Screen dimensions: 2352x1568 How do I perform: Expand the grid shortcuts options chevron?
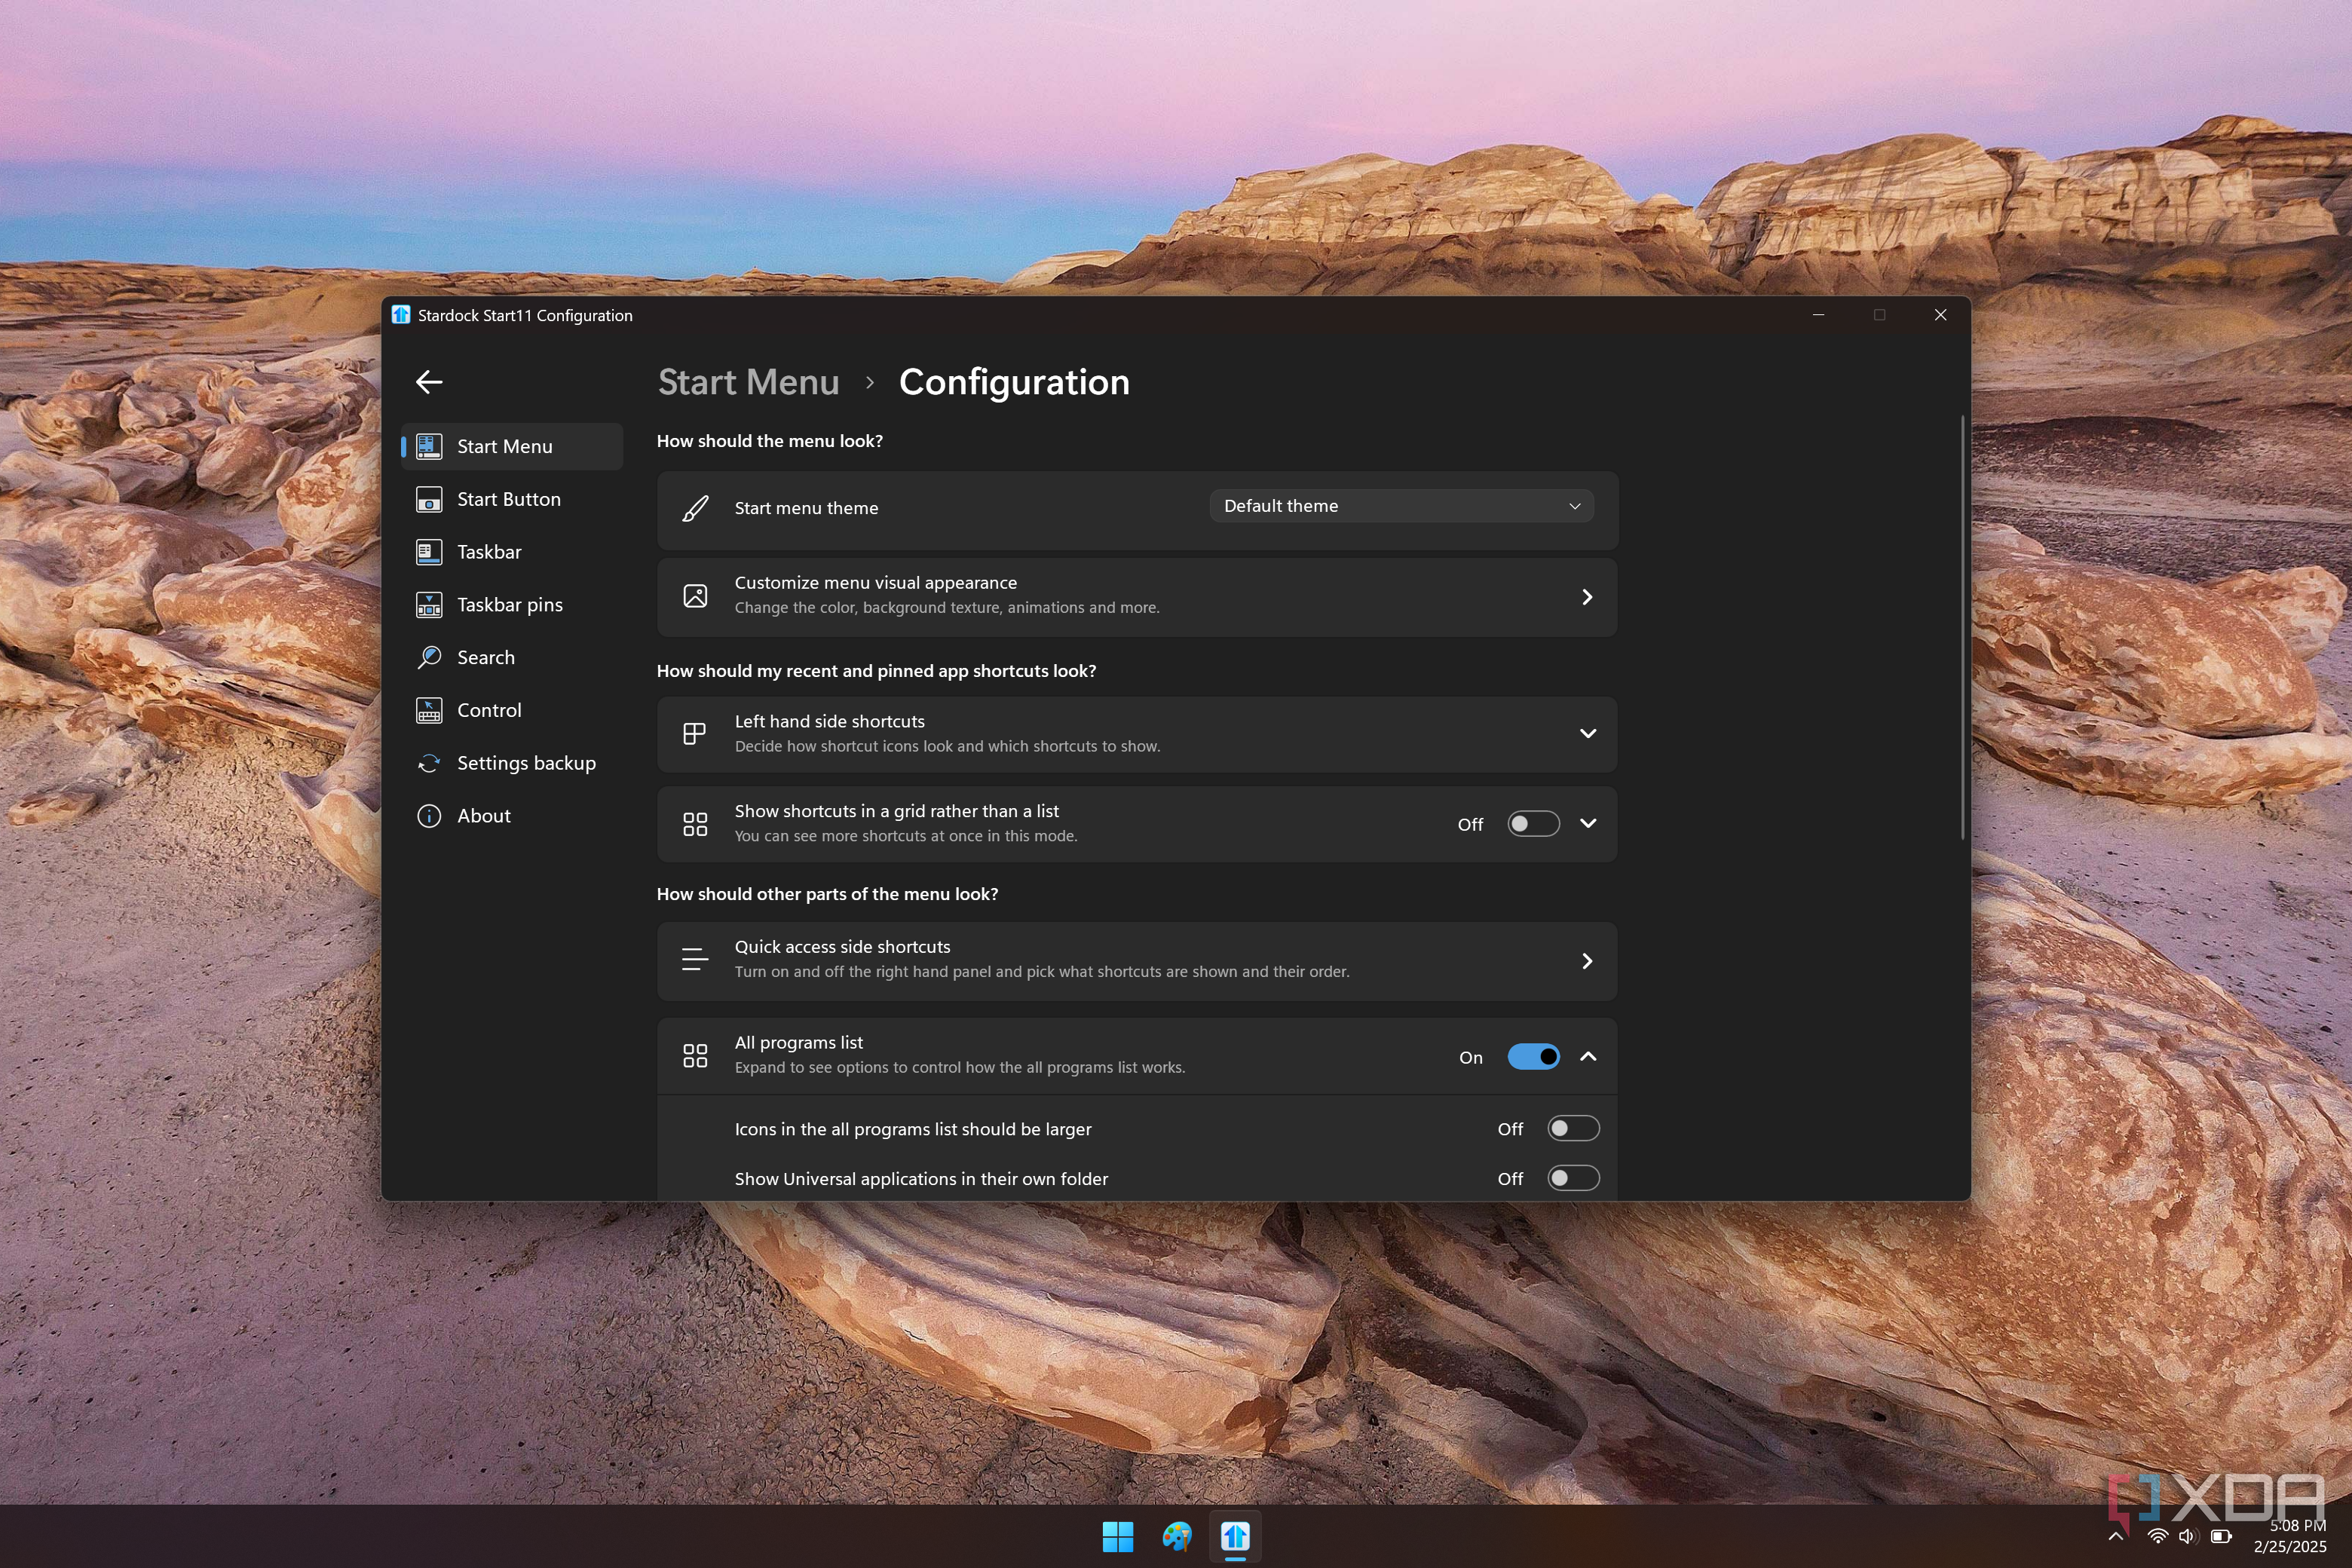pos(1587,823)
